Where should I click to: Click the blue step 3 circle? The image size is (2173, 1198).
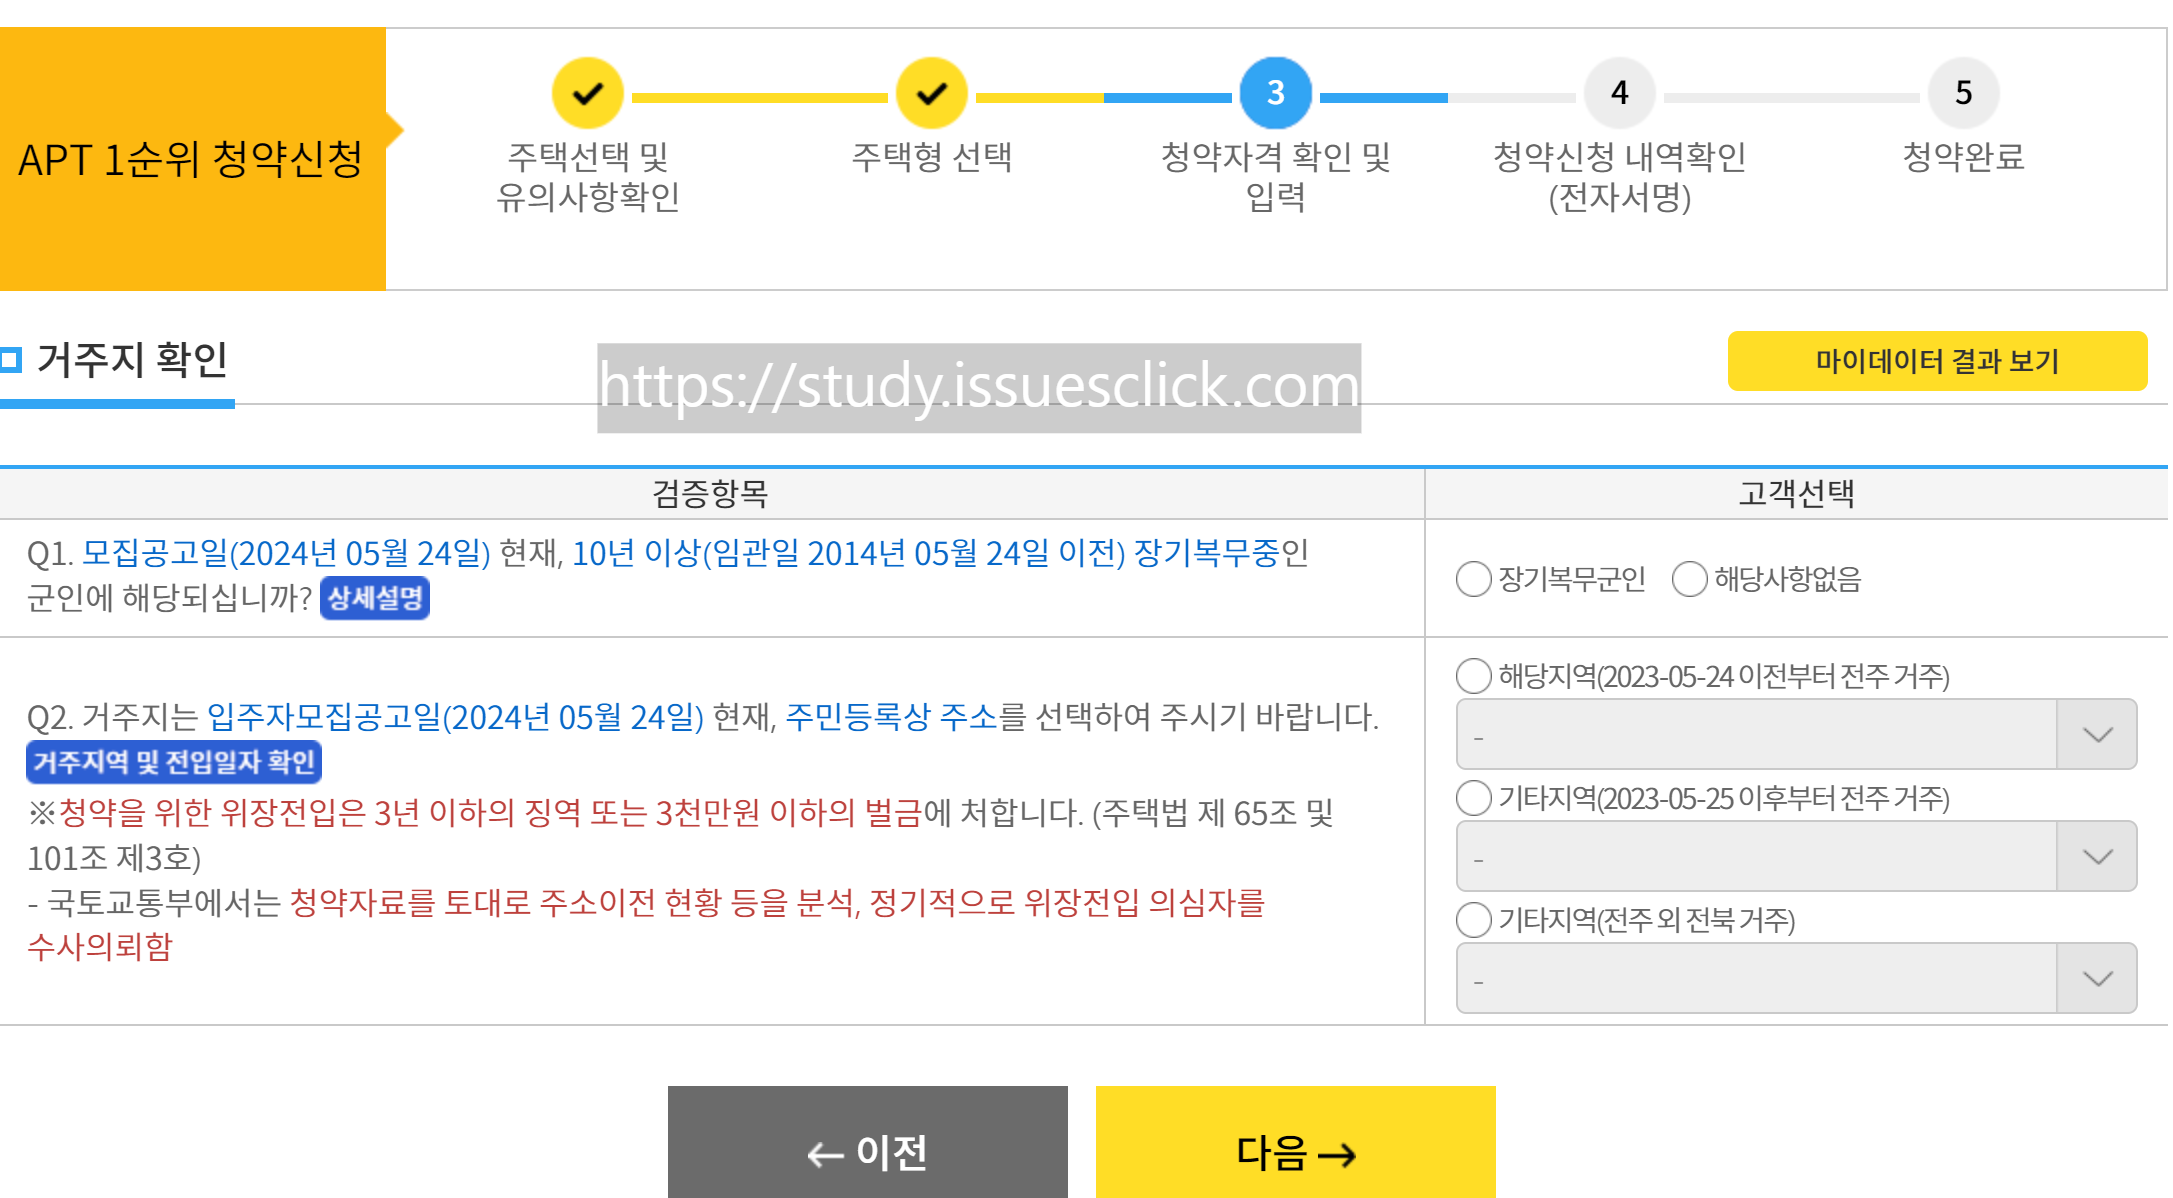1276,94
